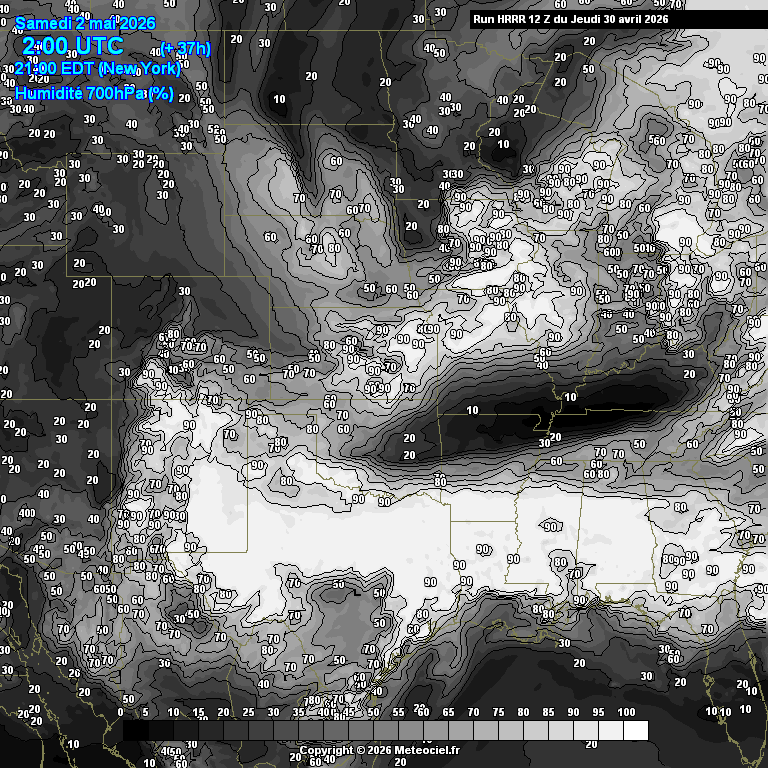The width and height of the screenshot is (768, 768).
Task: Click the black 0% swatch on the humidity scale
Action: coord(132,731)
